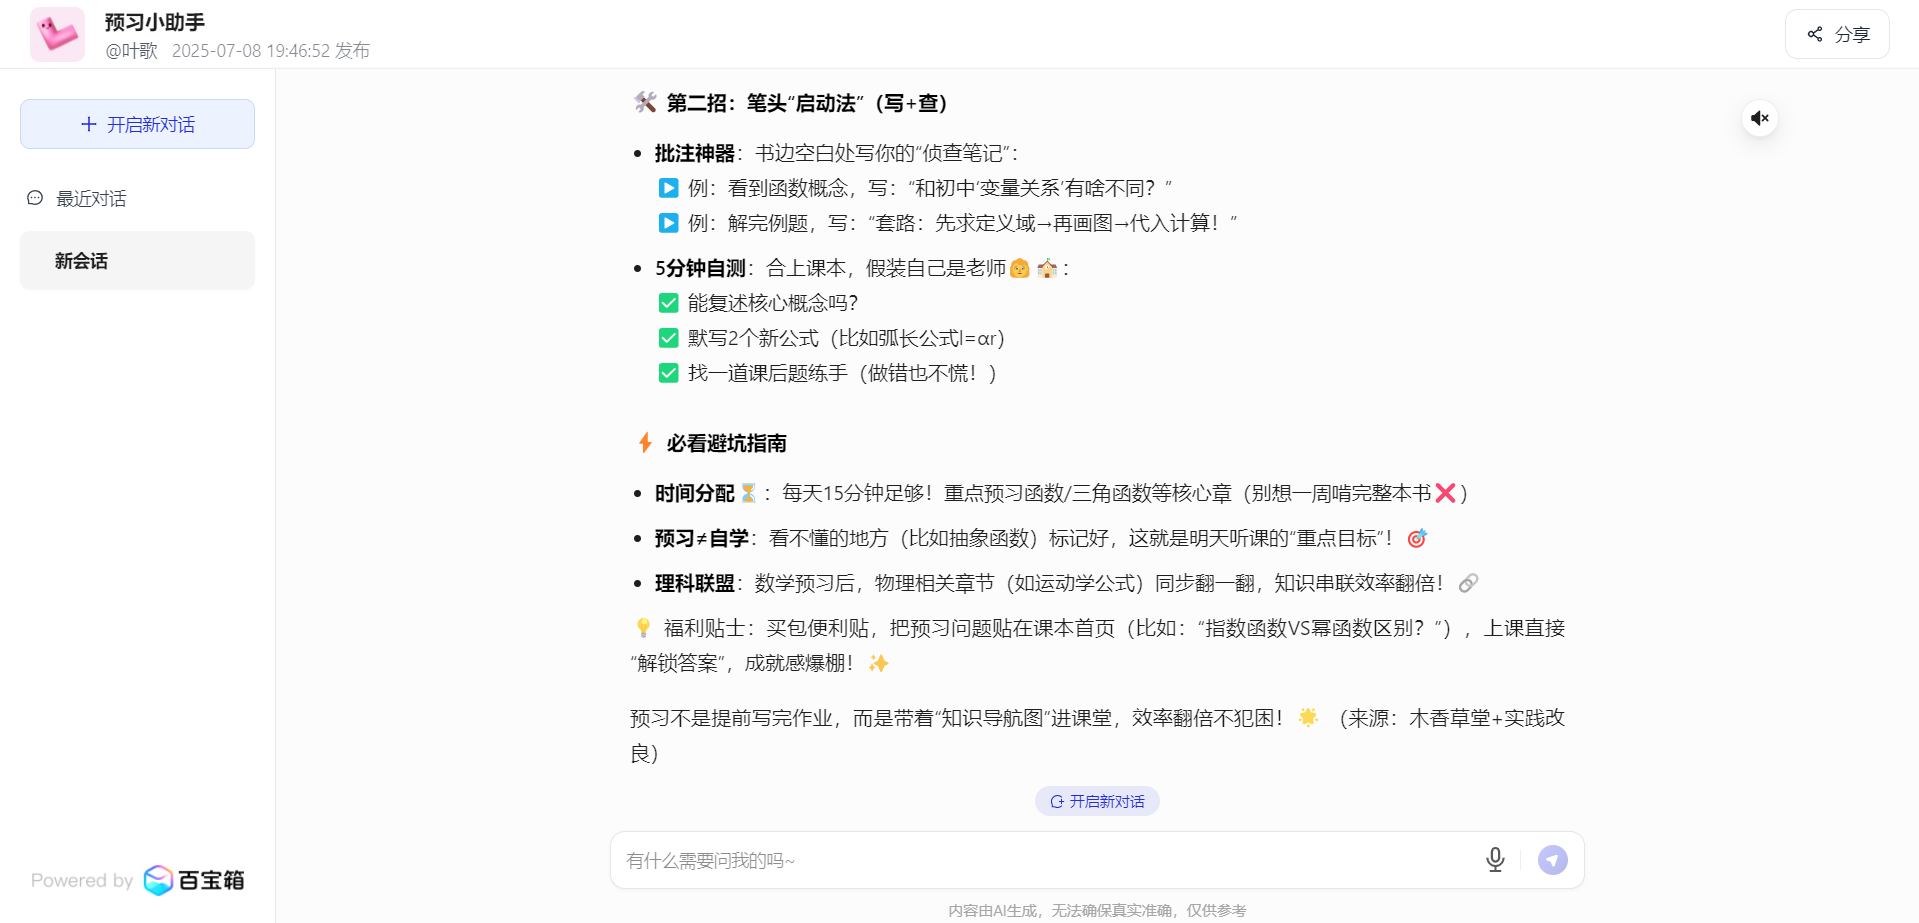This screenshot has width=1919, height=923.
Task: Click the 开启新对话 pill below the reply
Action: (x=1097, y=801)
